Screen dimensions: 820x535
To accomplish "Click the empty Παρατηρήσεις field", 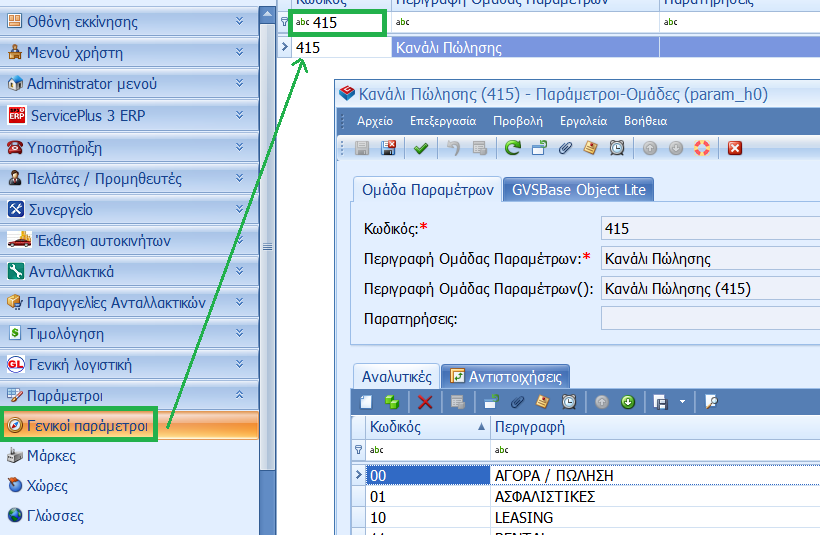I will click(710, 318).
